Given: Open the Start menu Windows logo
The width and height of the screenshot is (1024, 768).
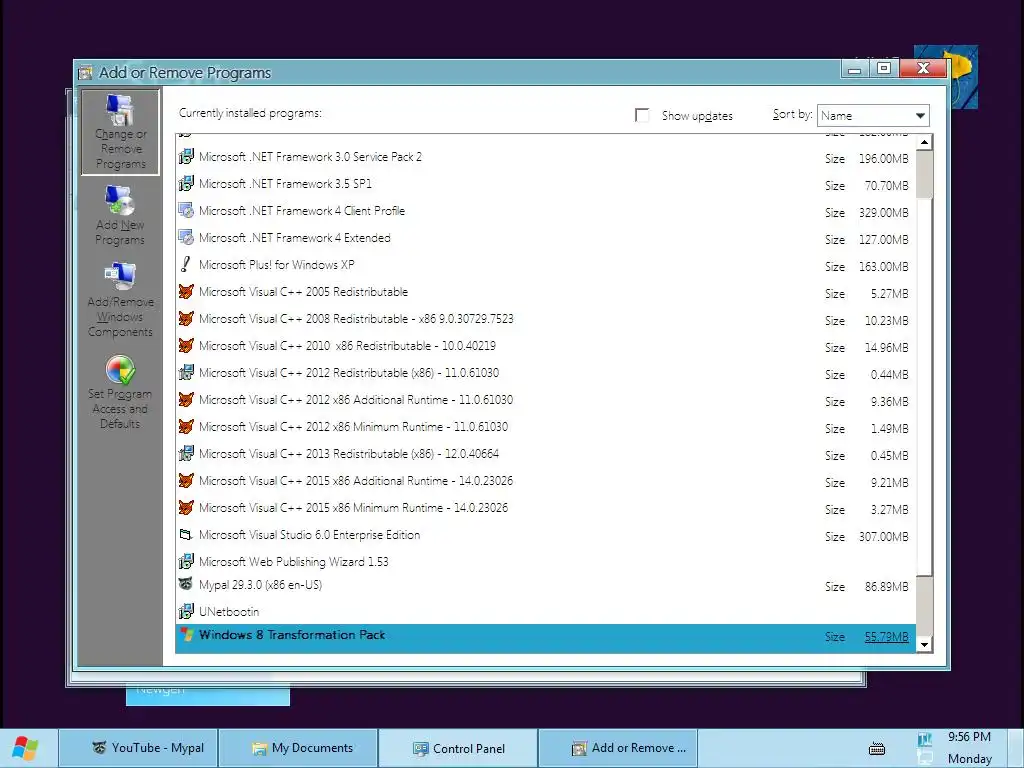Looking at the screenshot, I should tap(25, 748).
